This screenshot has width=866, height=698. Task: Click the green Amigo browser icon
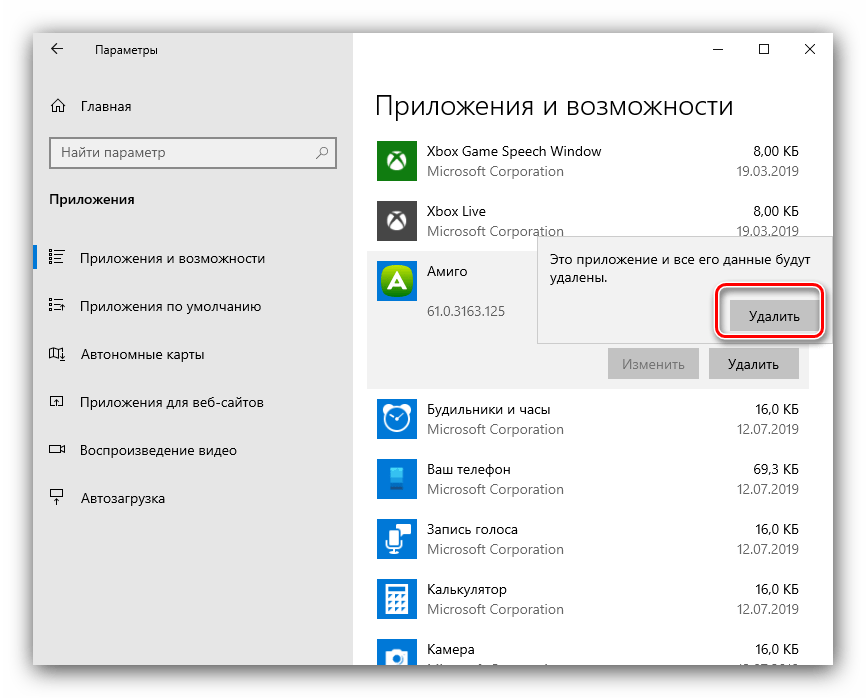396,281
